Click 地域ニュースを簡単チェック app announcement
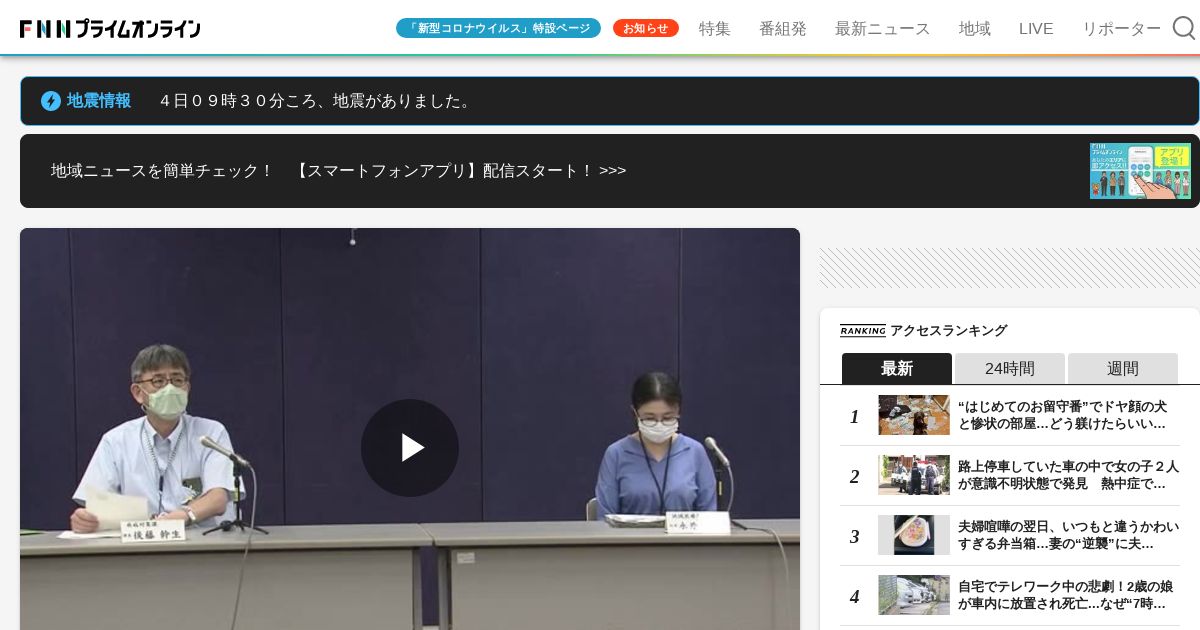Viewport: 1200px width, 630px height. [x=339, y=171]
